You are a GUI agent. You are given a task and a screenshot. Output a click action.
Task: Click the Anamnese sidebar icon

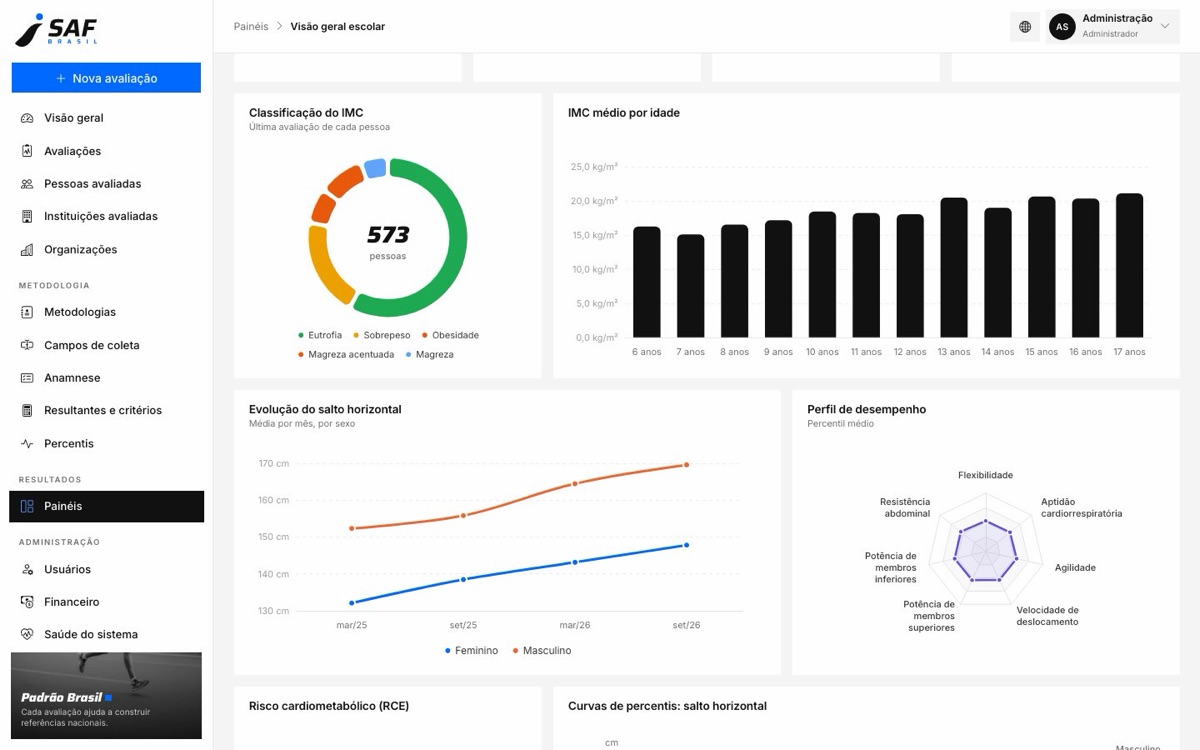27,378
